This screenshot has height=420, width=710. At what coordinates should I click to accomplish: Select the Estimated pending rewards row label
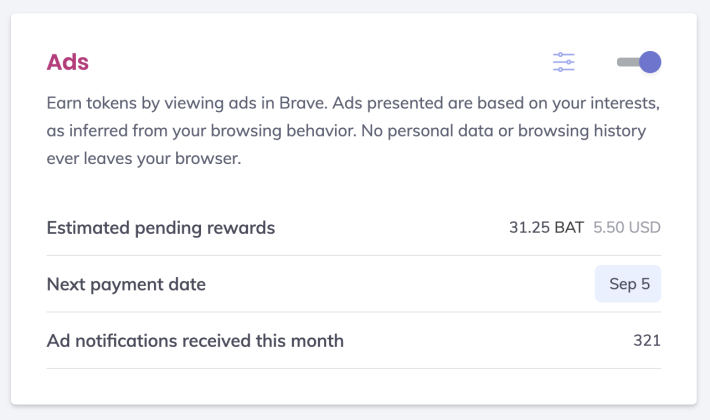[x=161, y=228]
